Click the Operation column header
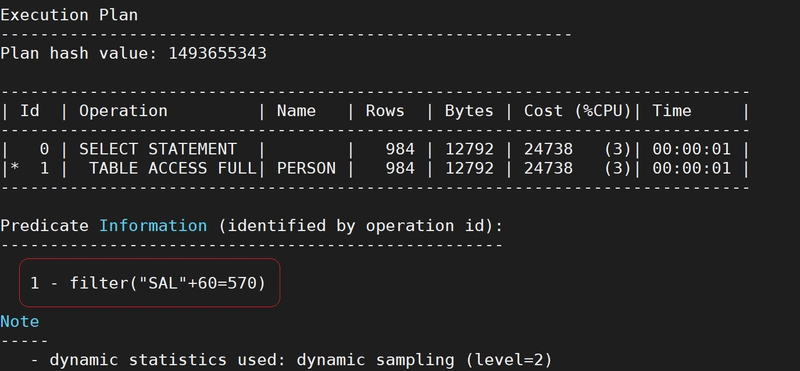Viewport: 800px width, 371px height. pyautogui.click(x=123, y=111)
